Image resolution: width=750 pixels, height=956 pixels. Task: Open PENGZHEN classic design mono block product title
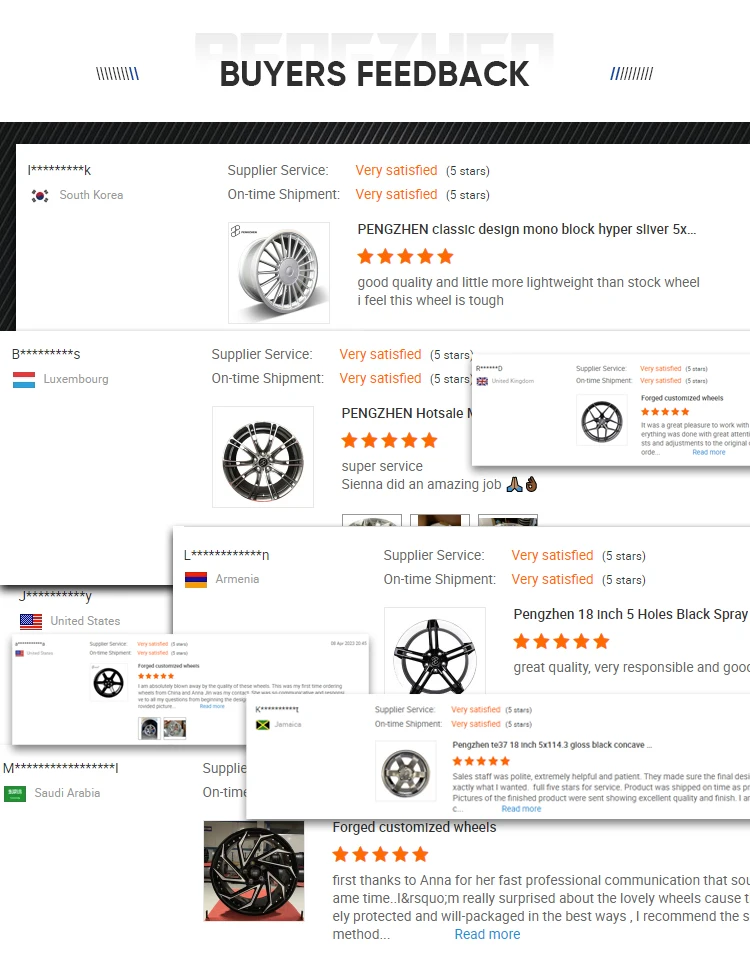point(526,230)
